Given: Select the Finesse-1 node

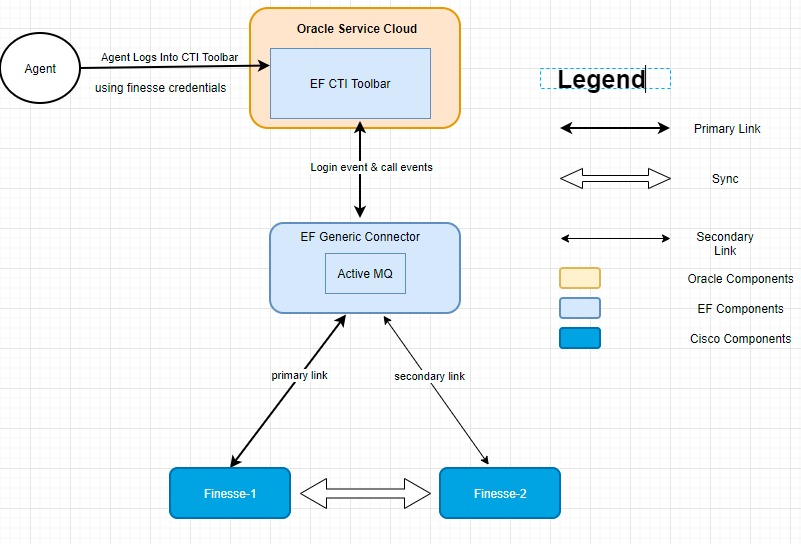Looking at the screenshot, I should click(230, 493).
